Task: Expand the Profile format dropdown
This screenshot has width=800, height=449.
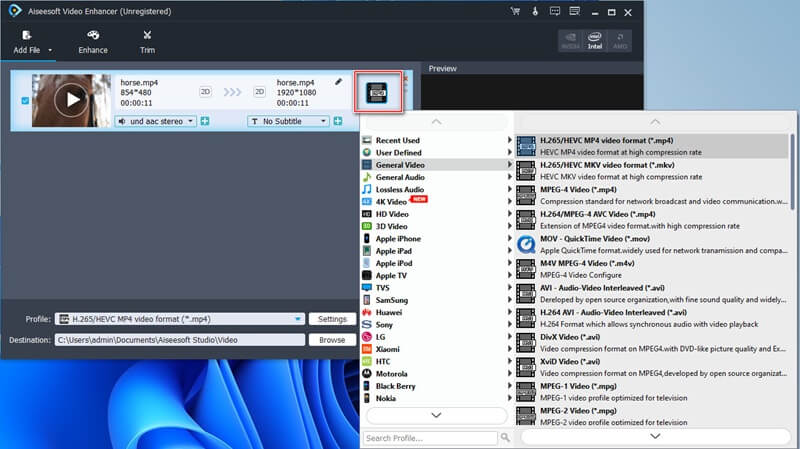Action: [x=298, y=320]
